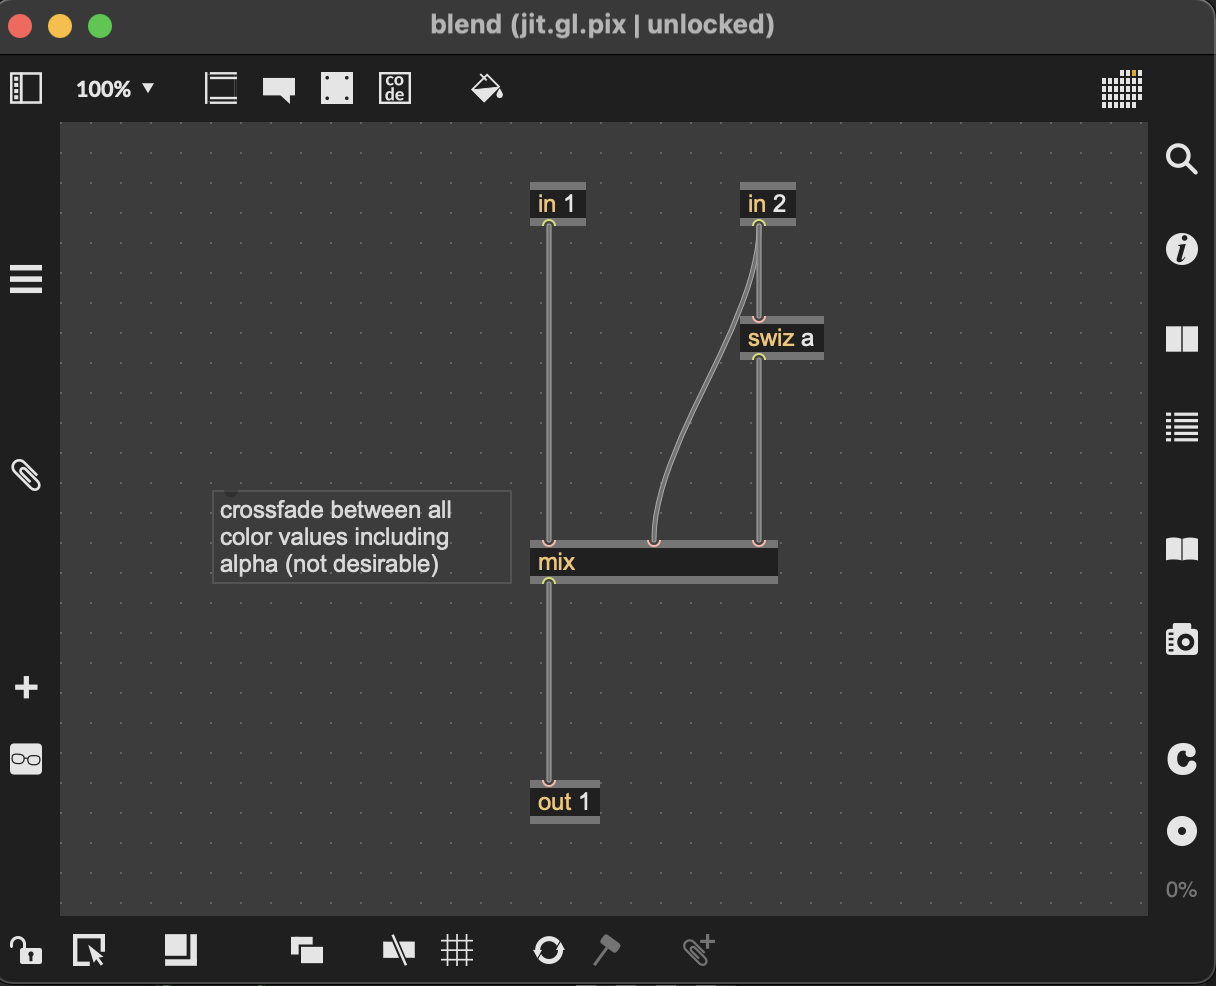Select the 'swiz a' object box
The image size is (1216, 986).
click(x=782, y=339)
